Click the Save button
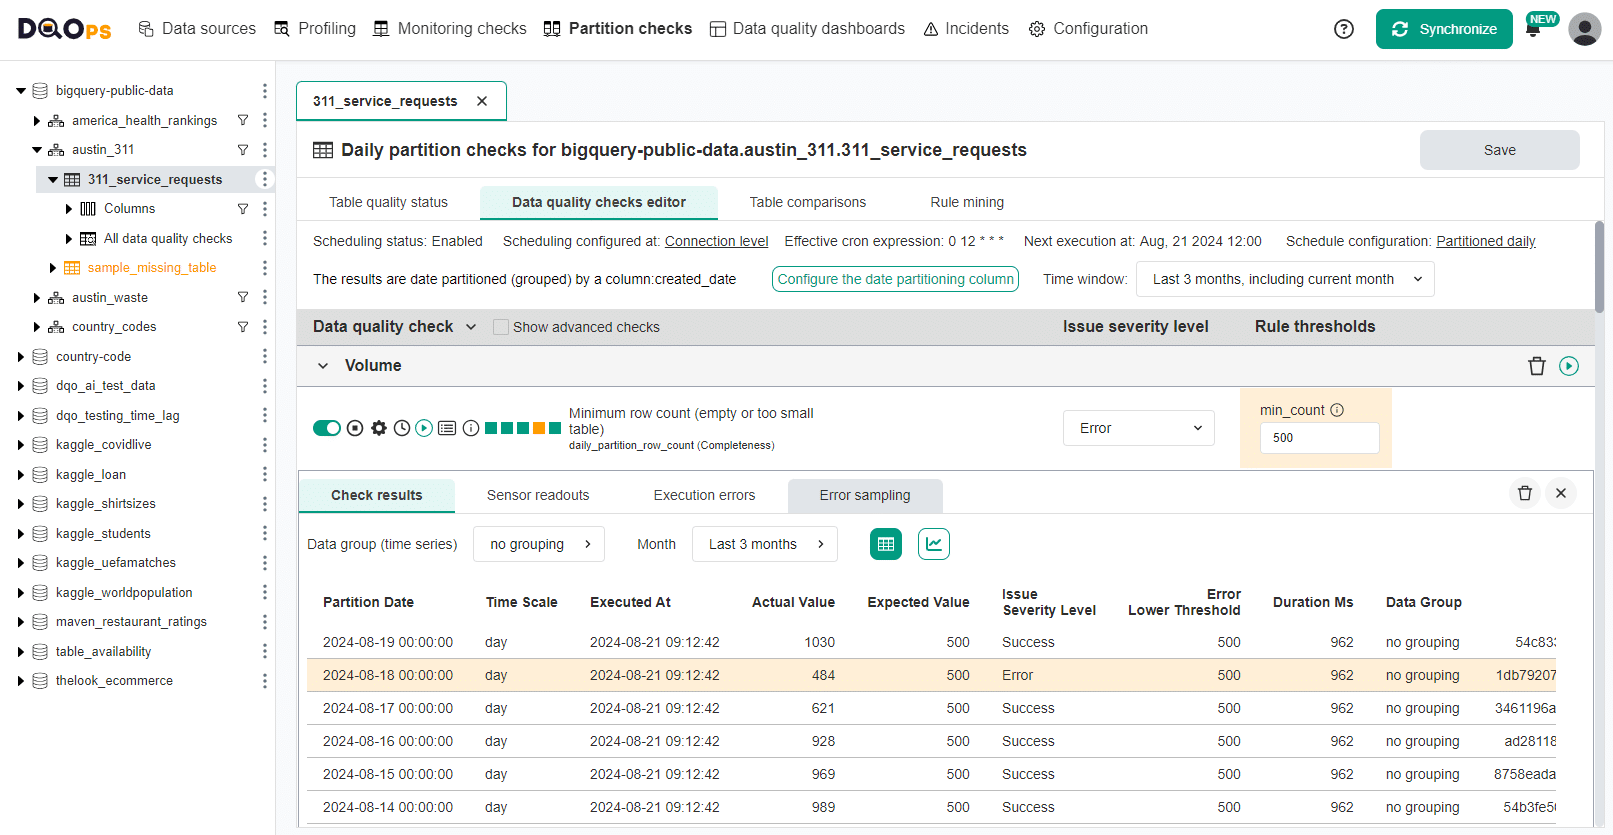1613x835 pixels. click(x=1500, y=150)
